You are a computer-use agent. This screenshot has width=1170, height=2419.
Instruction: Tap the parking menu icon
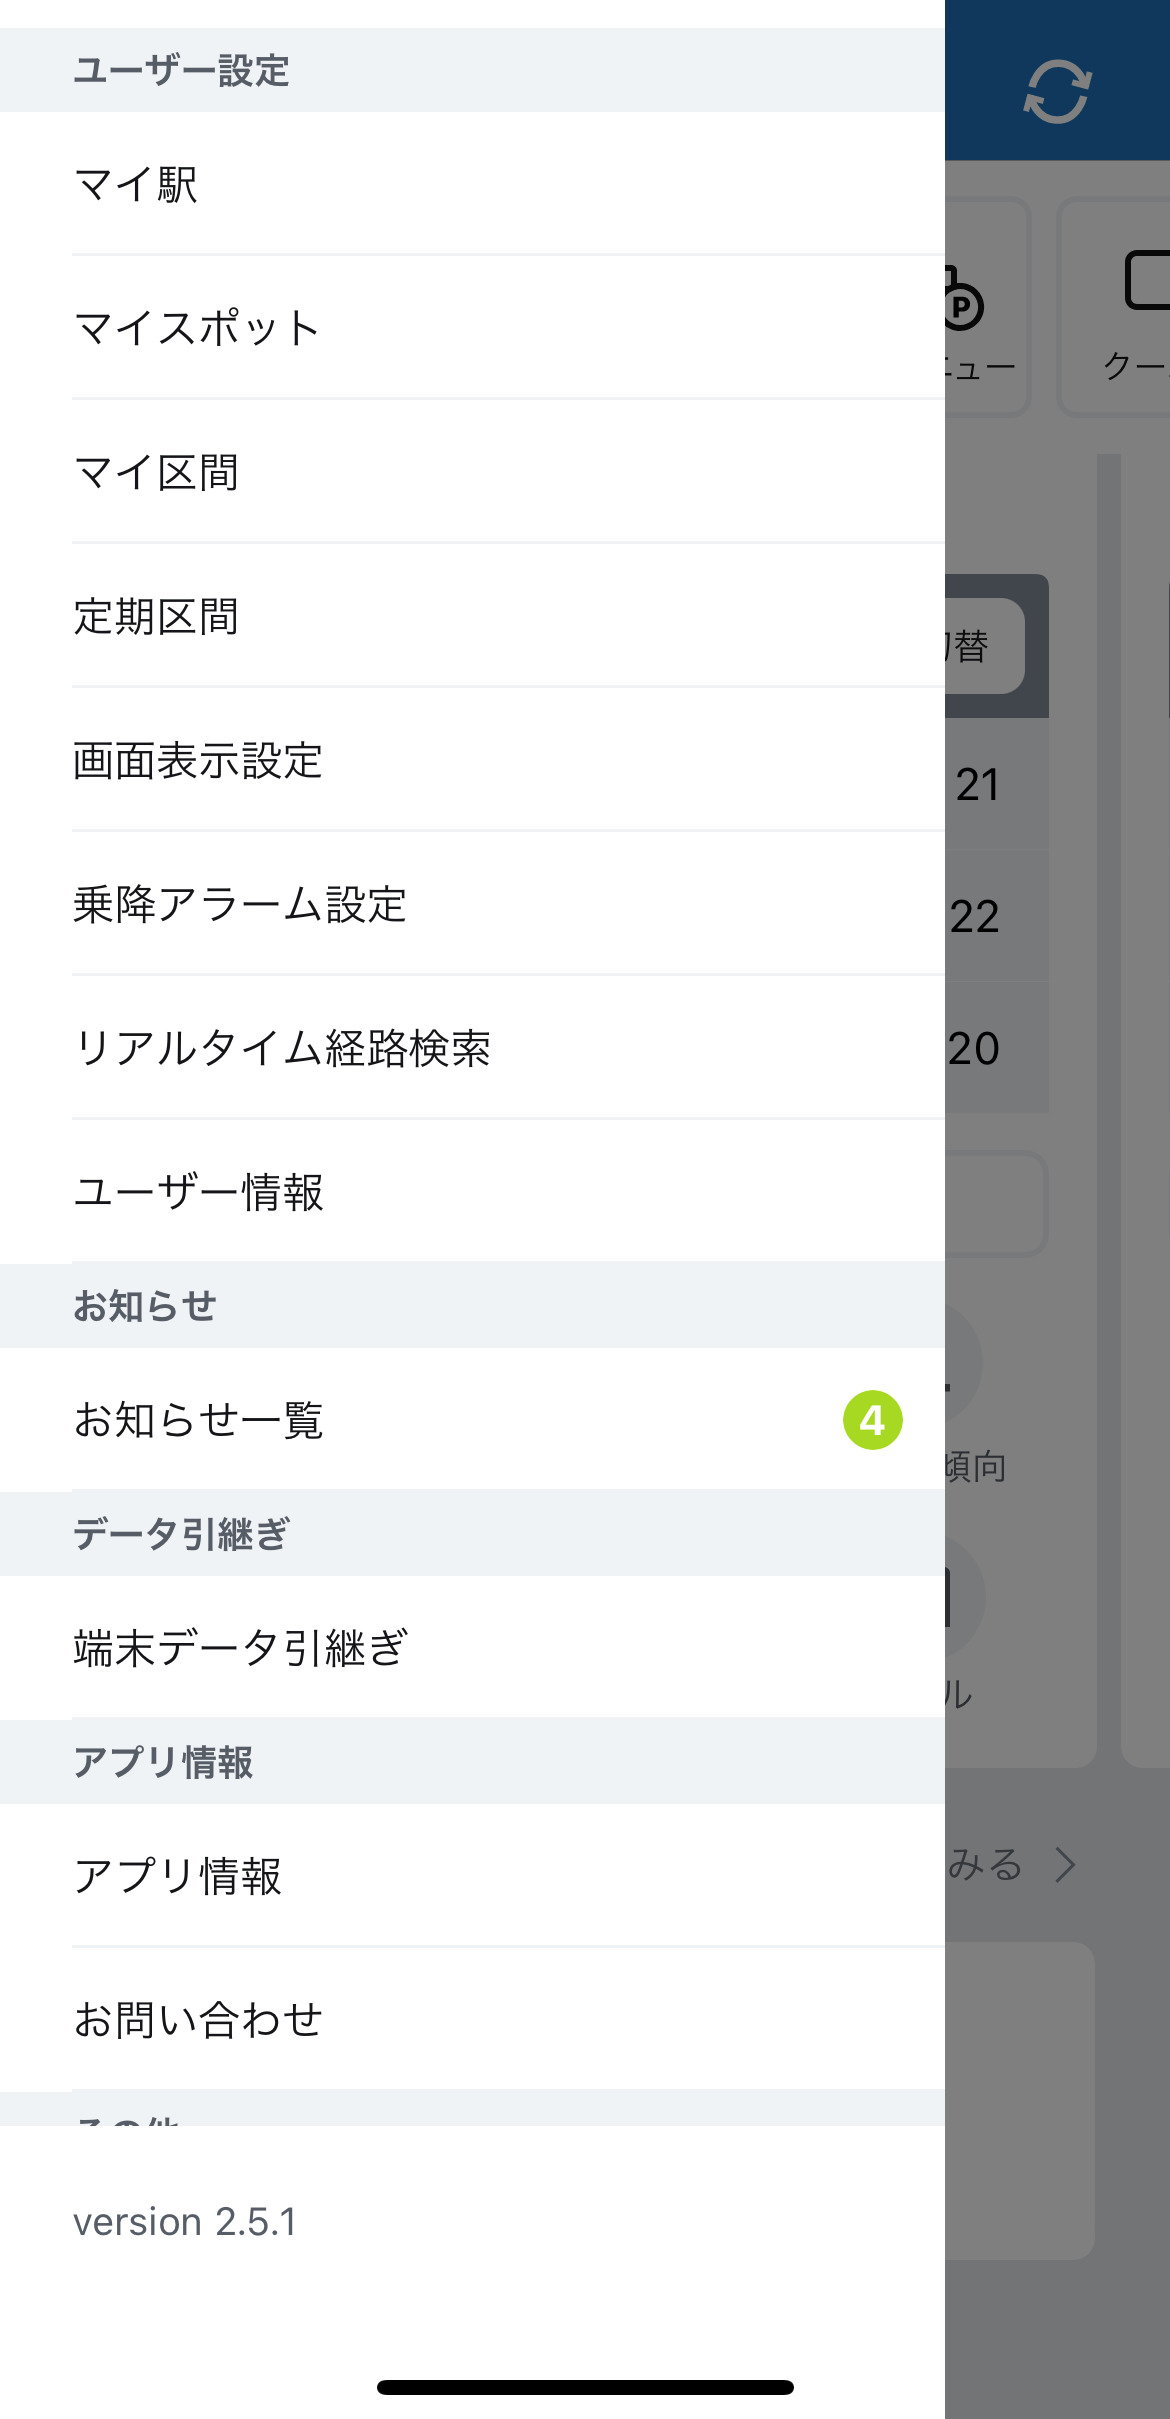coord(963,304)
